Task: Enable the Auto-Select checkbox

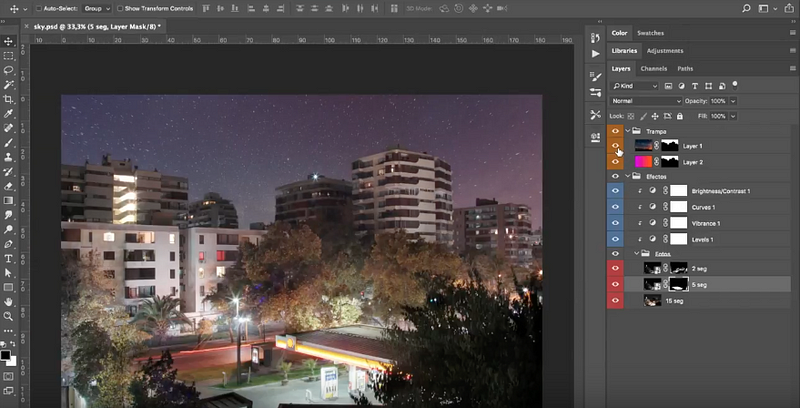Action: pos(39,9)
